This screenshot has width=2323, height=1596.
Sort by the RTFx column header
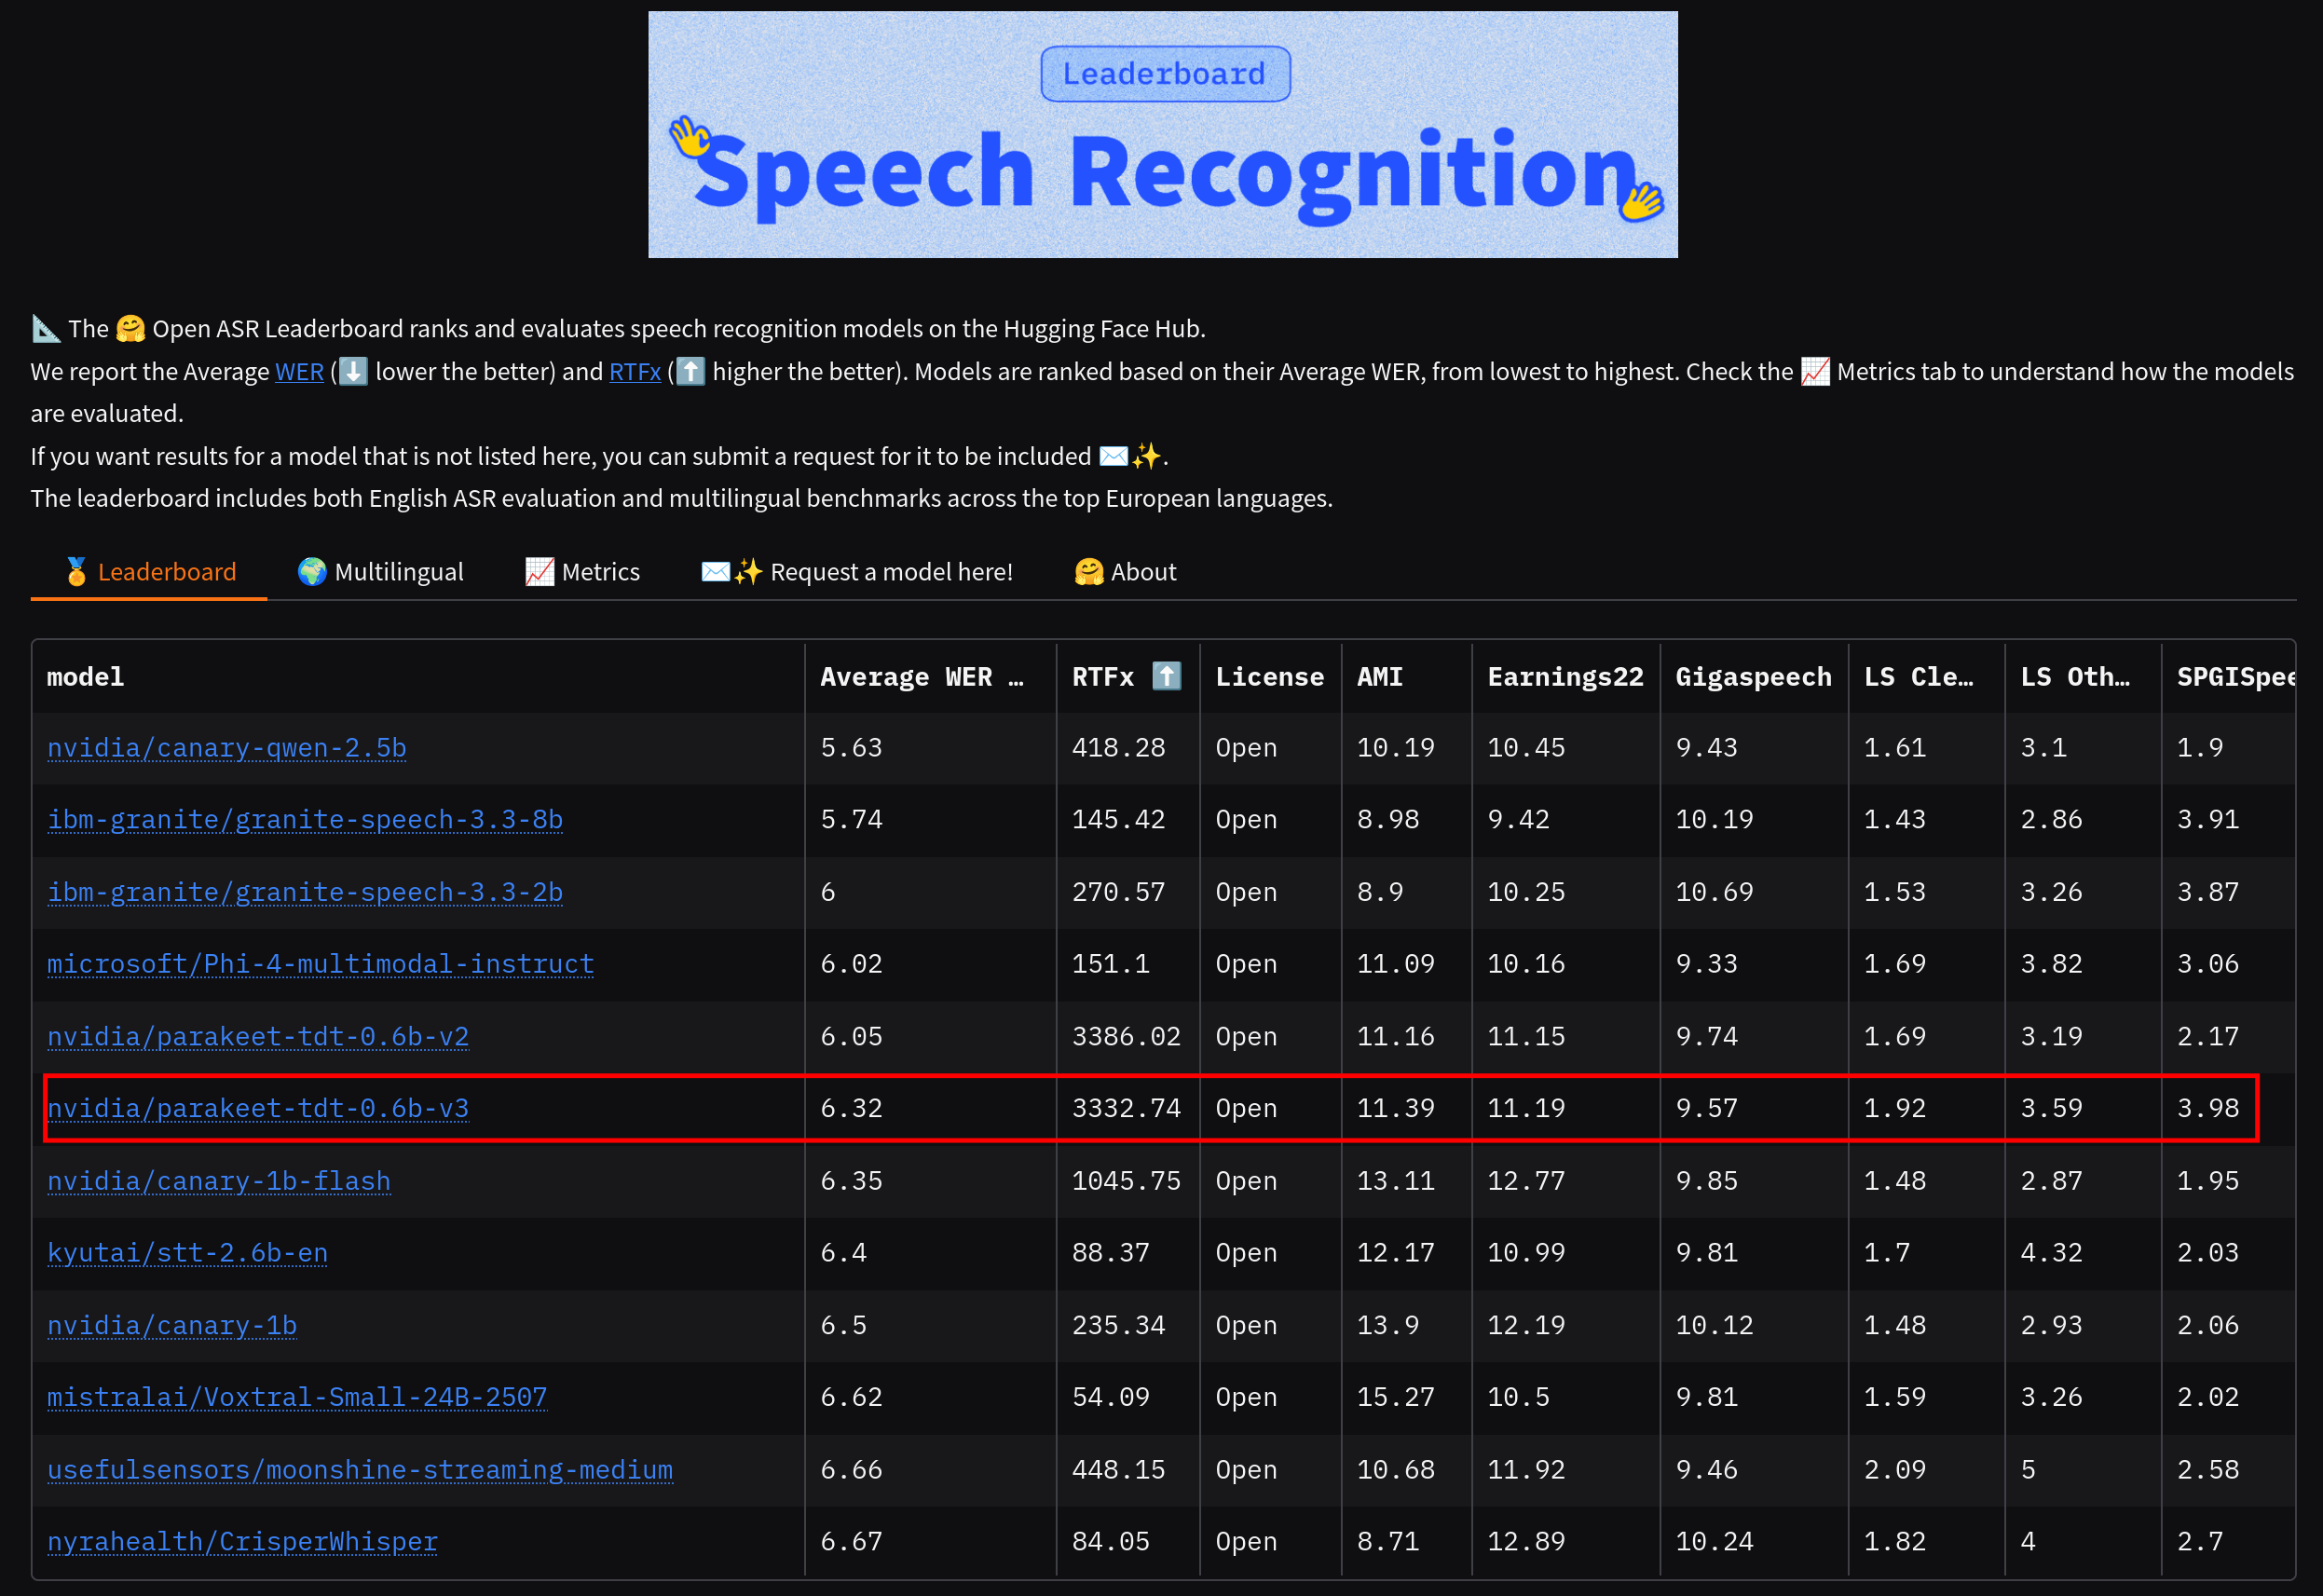1128,677
